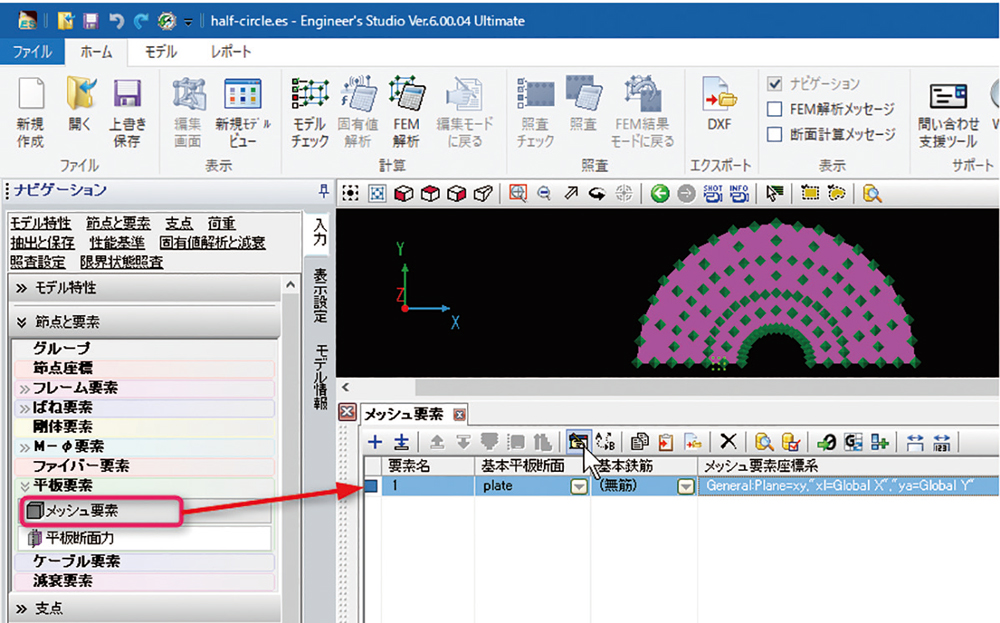Screen dimensions: 1000x623
Task: Collapse 平板要素 tree item
Action: (x=24, y=487)
